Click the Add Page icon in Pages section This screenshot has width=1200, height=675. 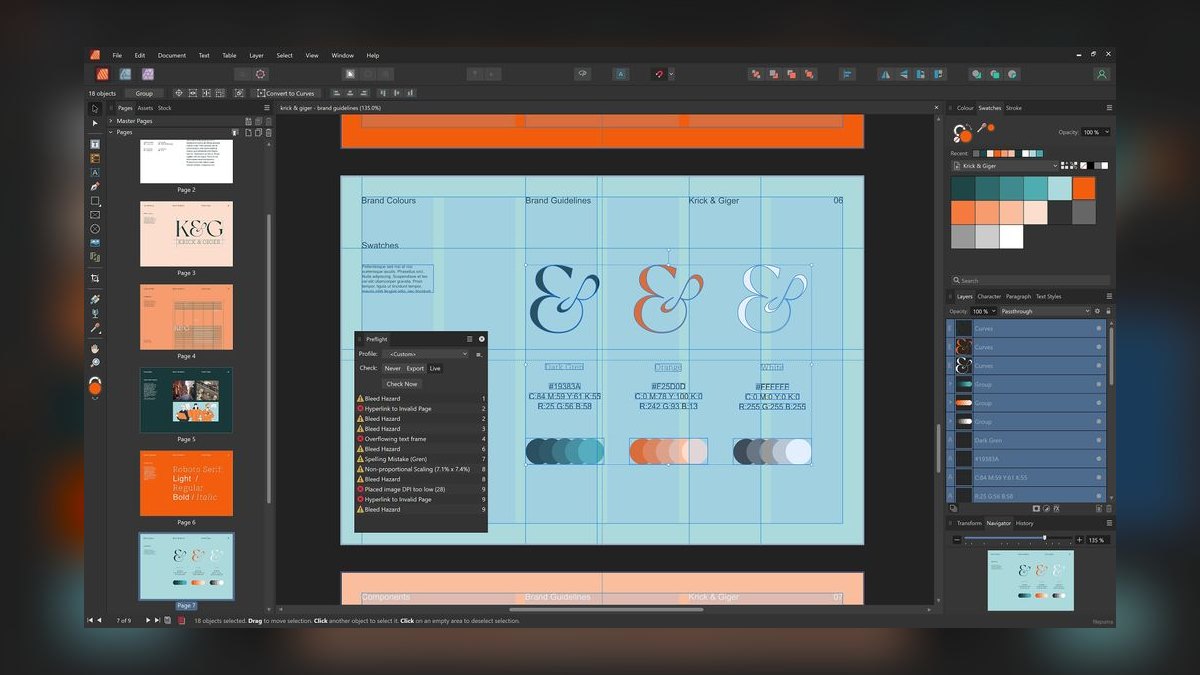[x=246, y=132]
